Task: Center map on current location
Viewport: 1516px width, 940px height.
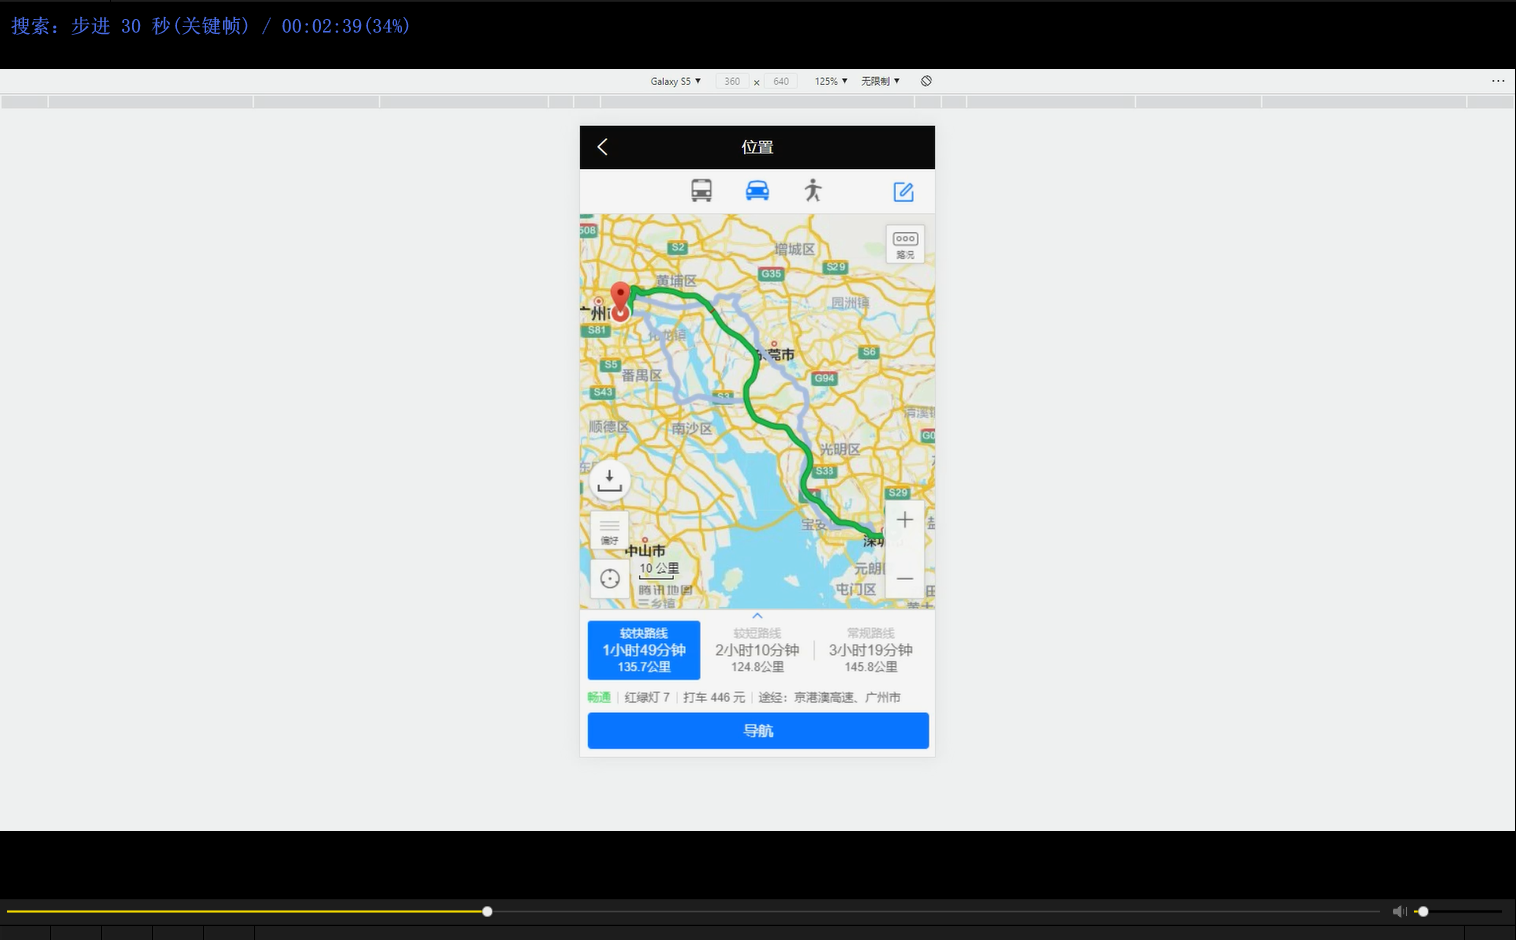Action: tap(609, 578)
